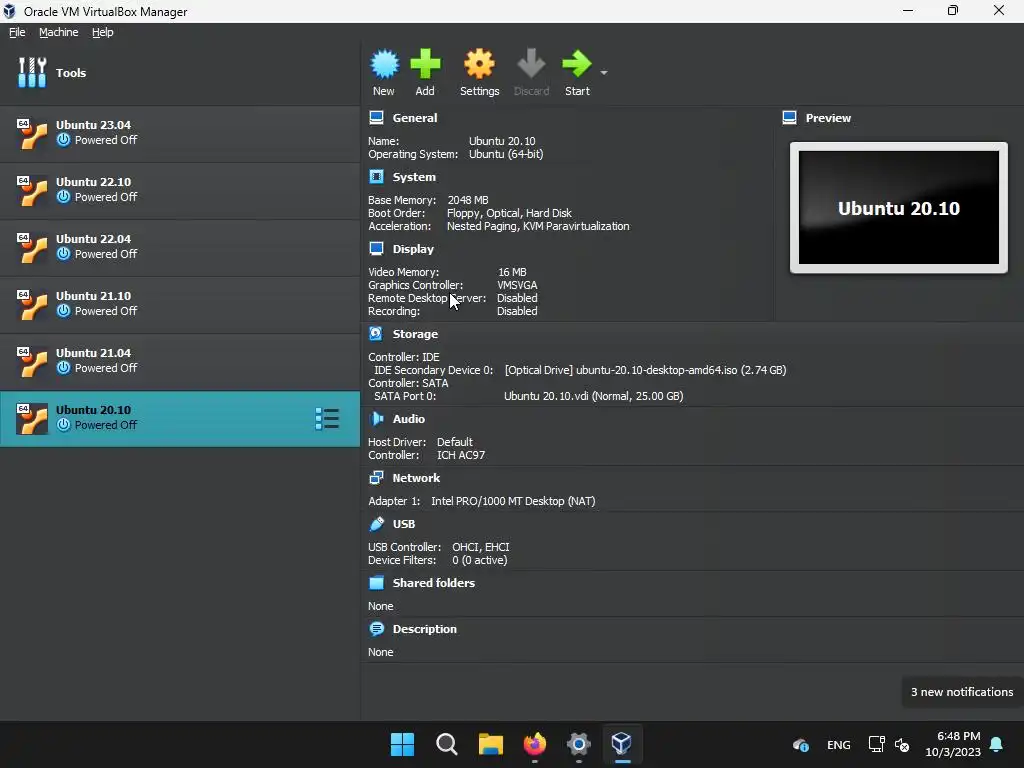Open the notification bell in system tray
This screenshot has width=1024, height=768.
coord(997,744)
